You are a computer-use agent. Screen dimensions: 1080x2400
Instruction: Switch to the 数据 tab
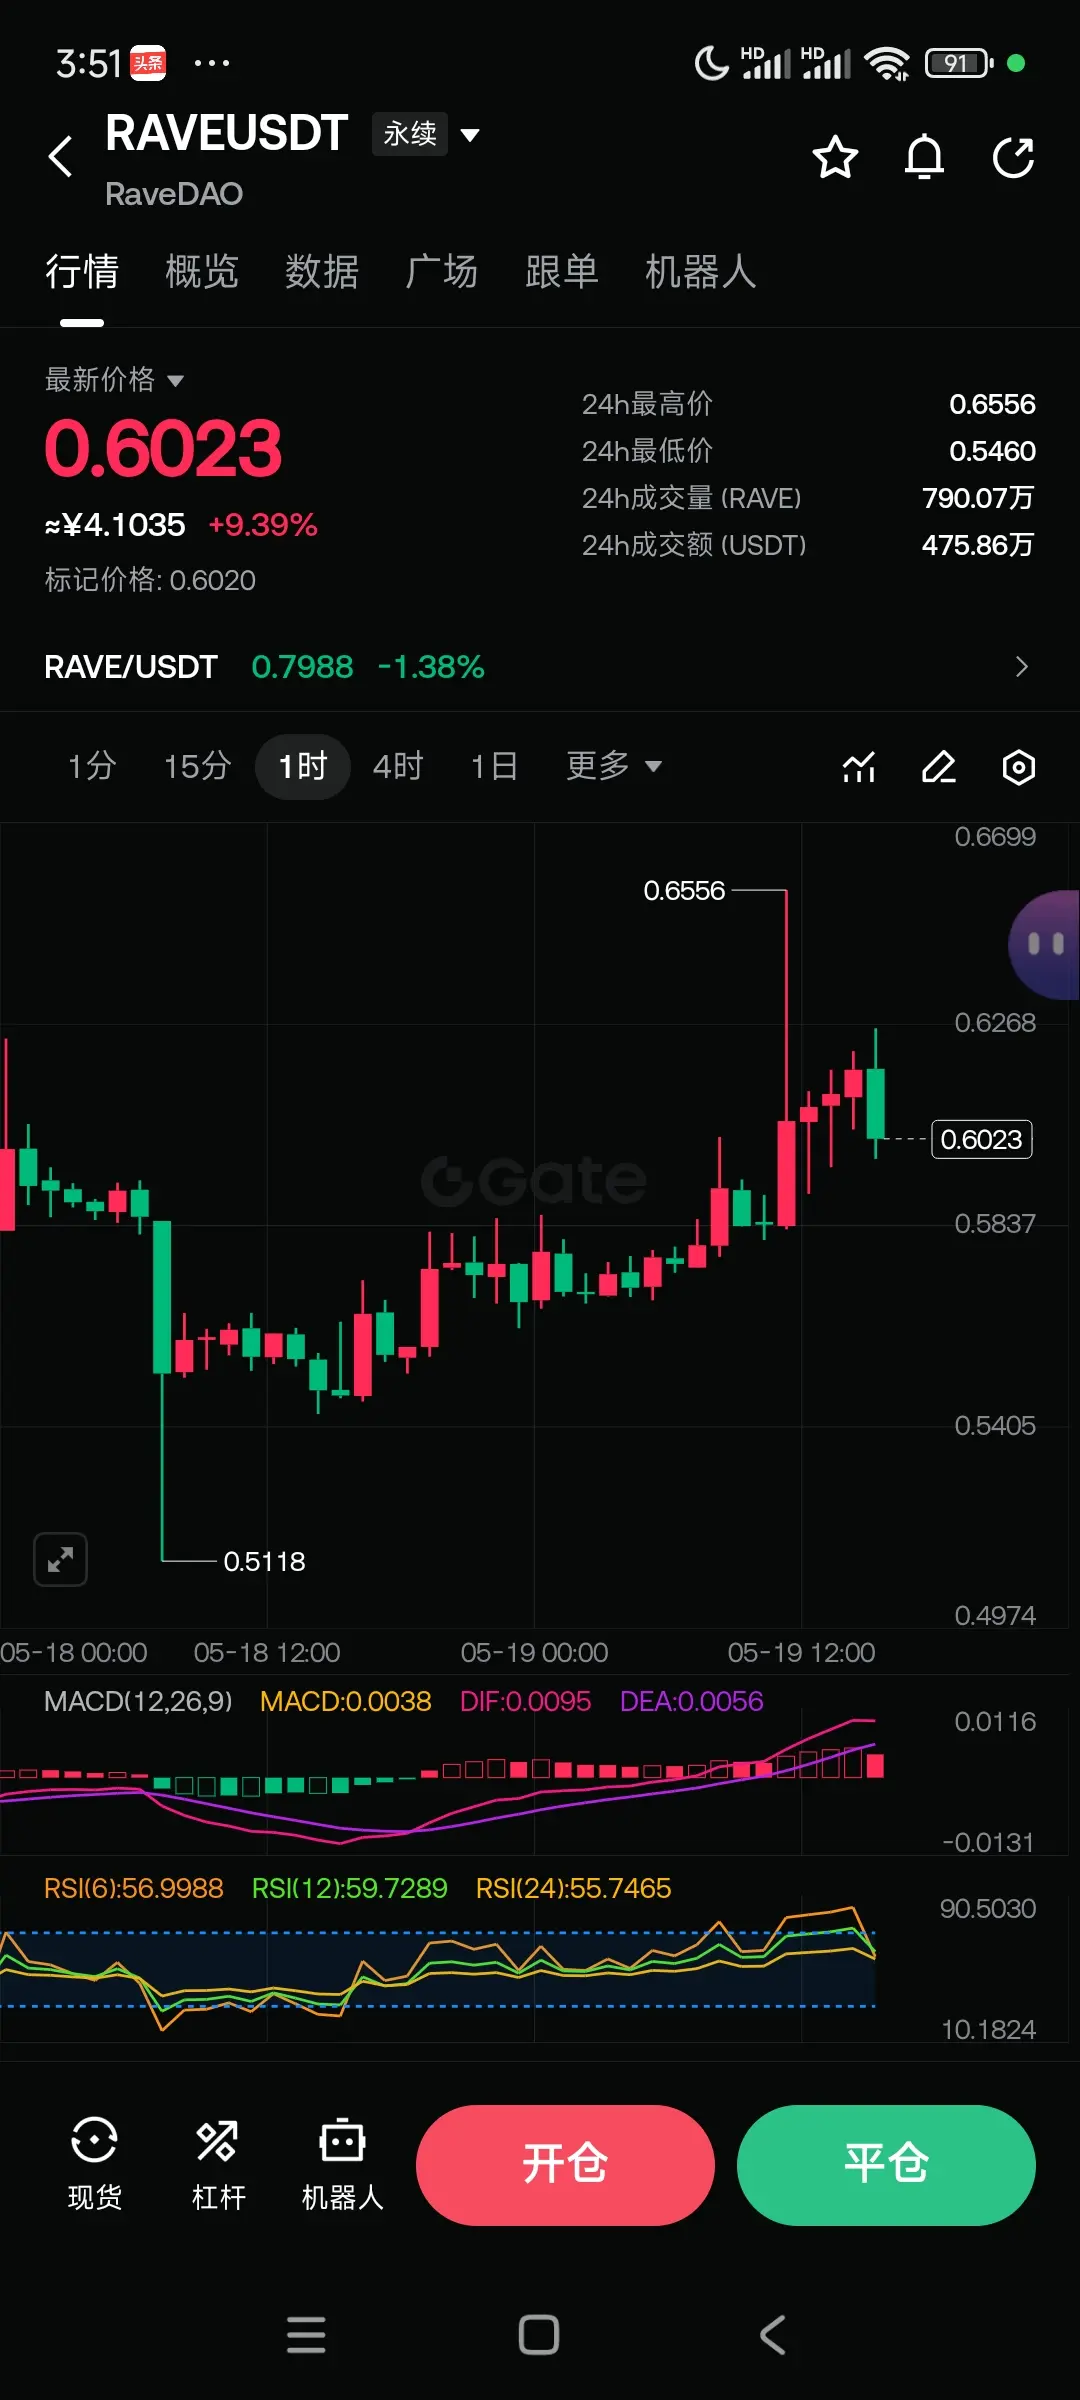(x=322, y=272)
